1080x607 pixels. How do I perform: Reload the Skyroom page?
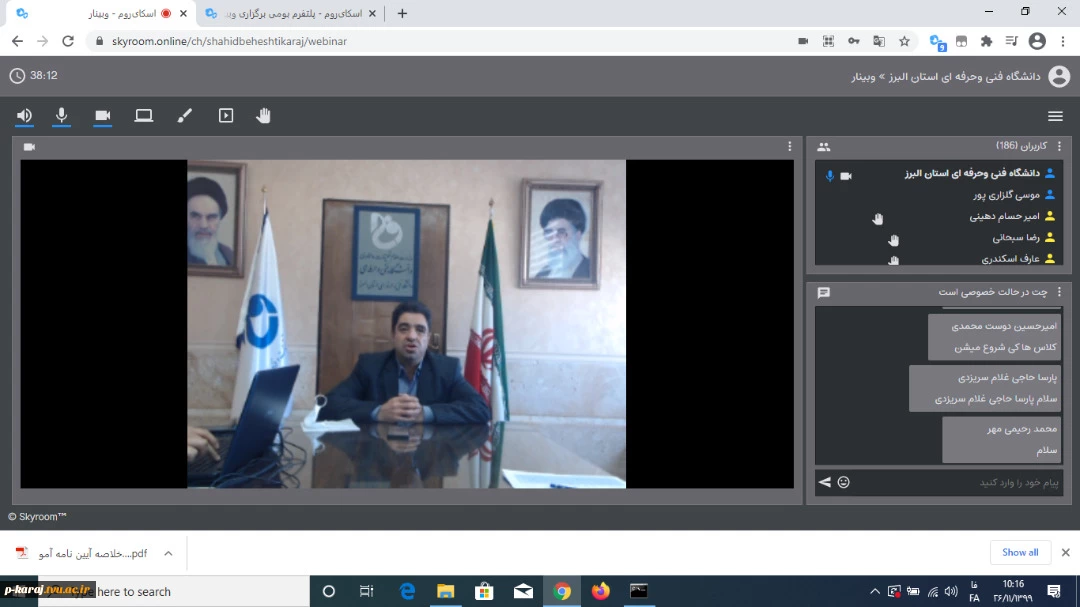(68, 41)
